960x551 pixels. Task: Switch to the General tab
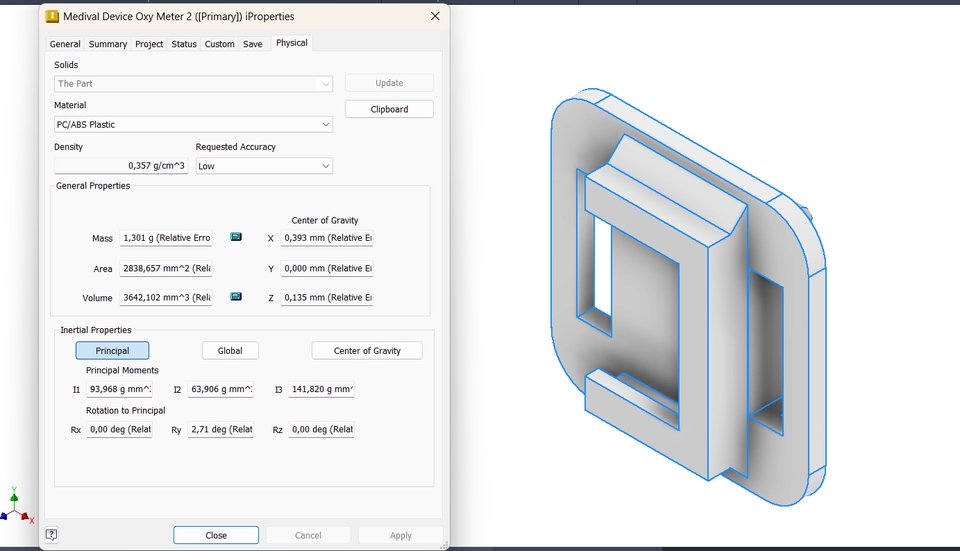(x=65, y=44)
